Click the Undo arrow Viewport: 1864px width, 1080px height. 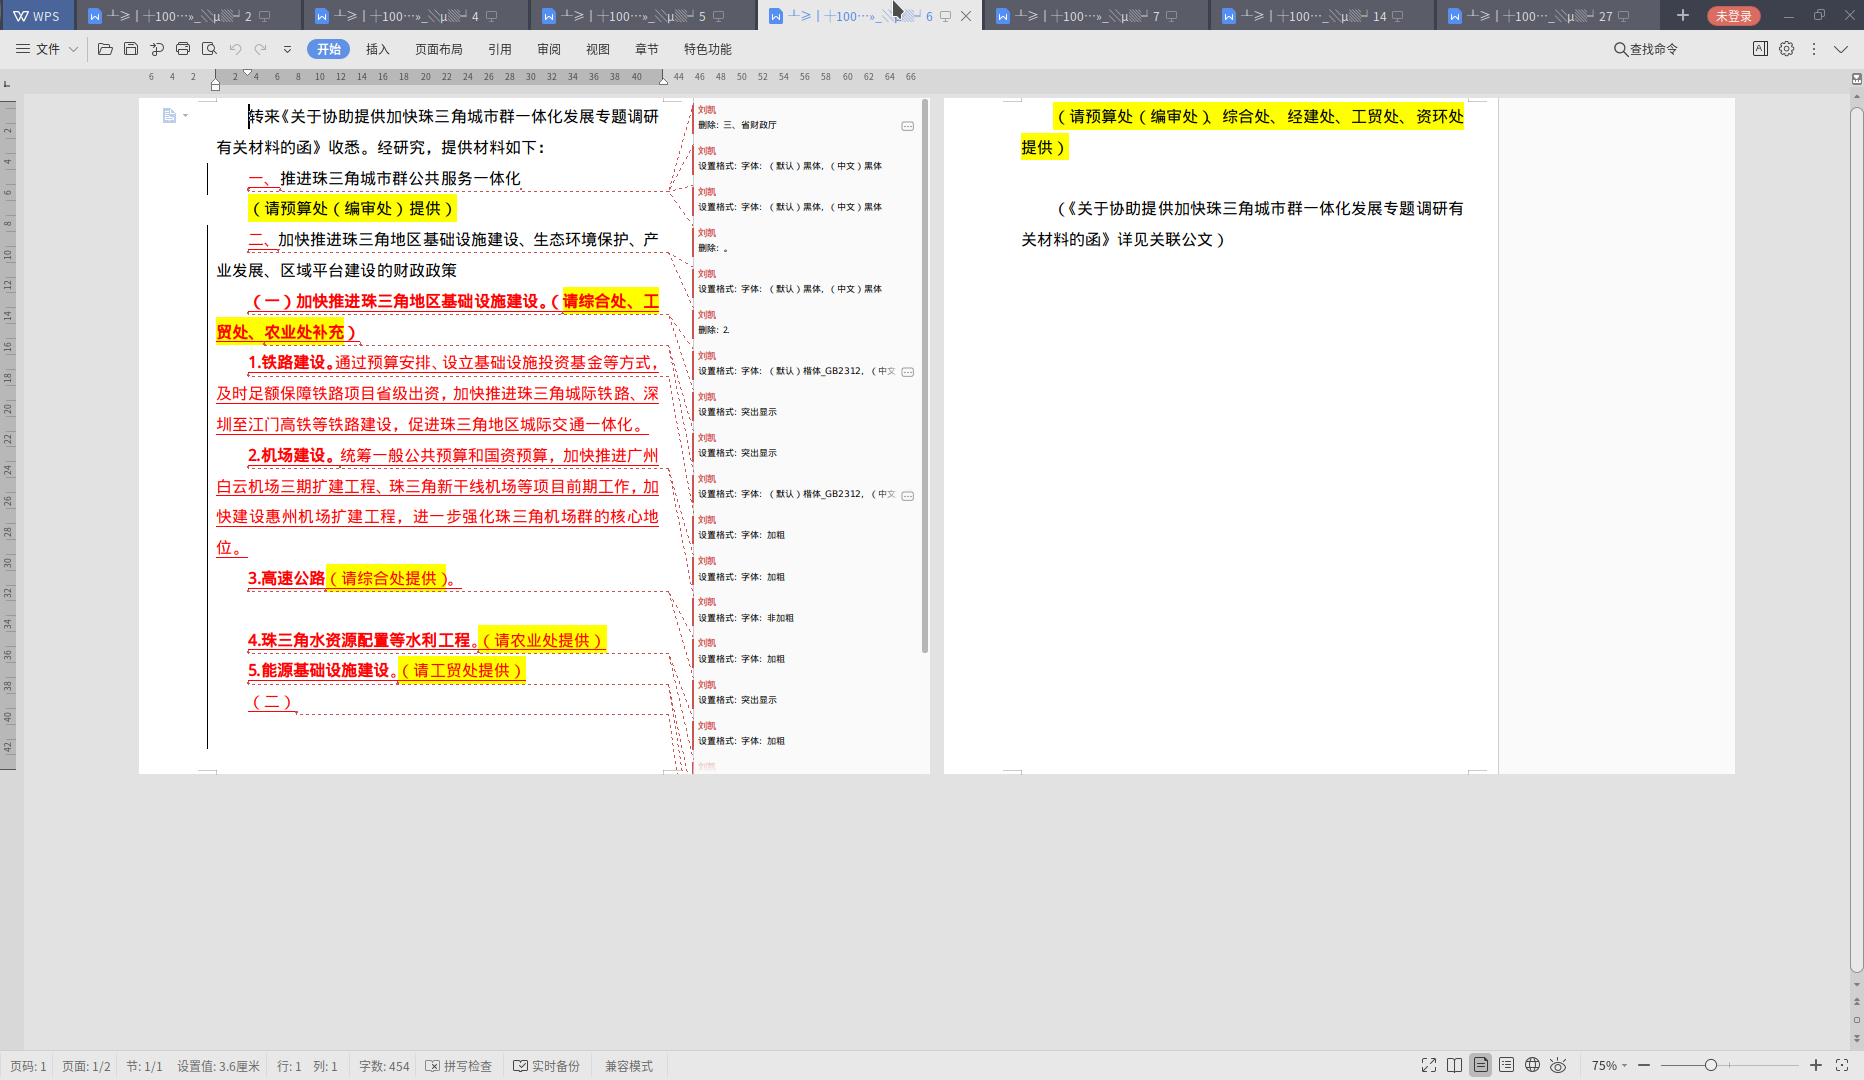click(235, 48)
